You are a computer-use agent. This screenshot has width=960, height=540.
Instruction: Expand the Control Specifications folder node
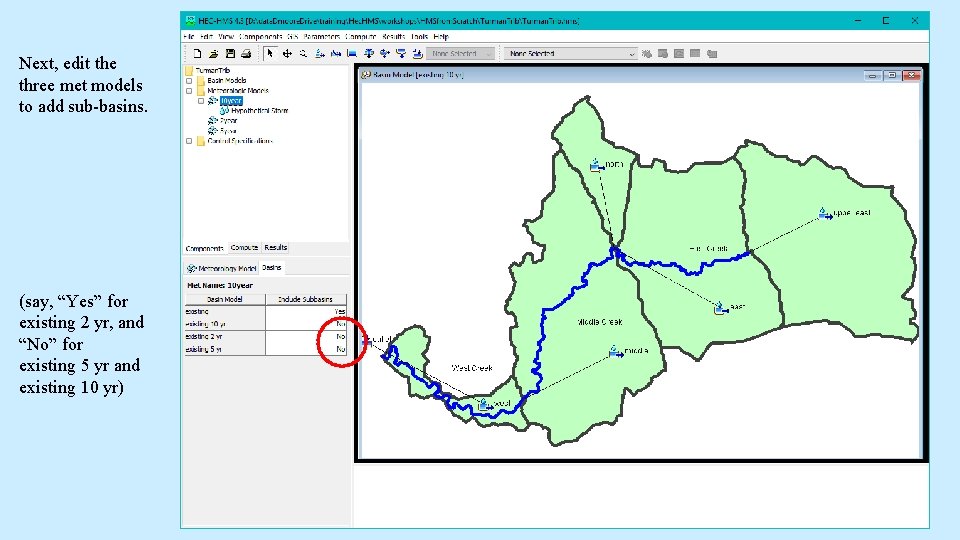189,141
